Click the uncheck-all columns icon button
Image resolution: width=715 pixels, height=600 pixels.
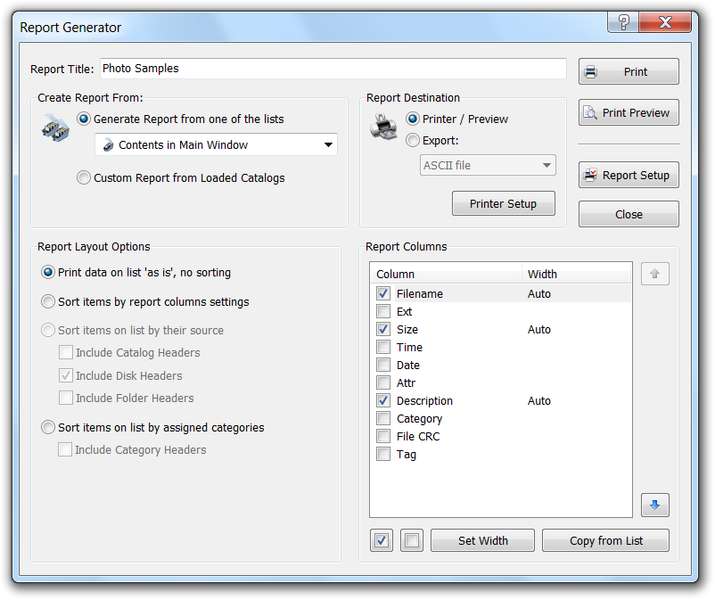click(411, 541)
